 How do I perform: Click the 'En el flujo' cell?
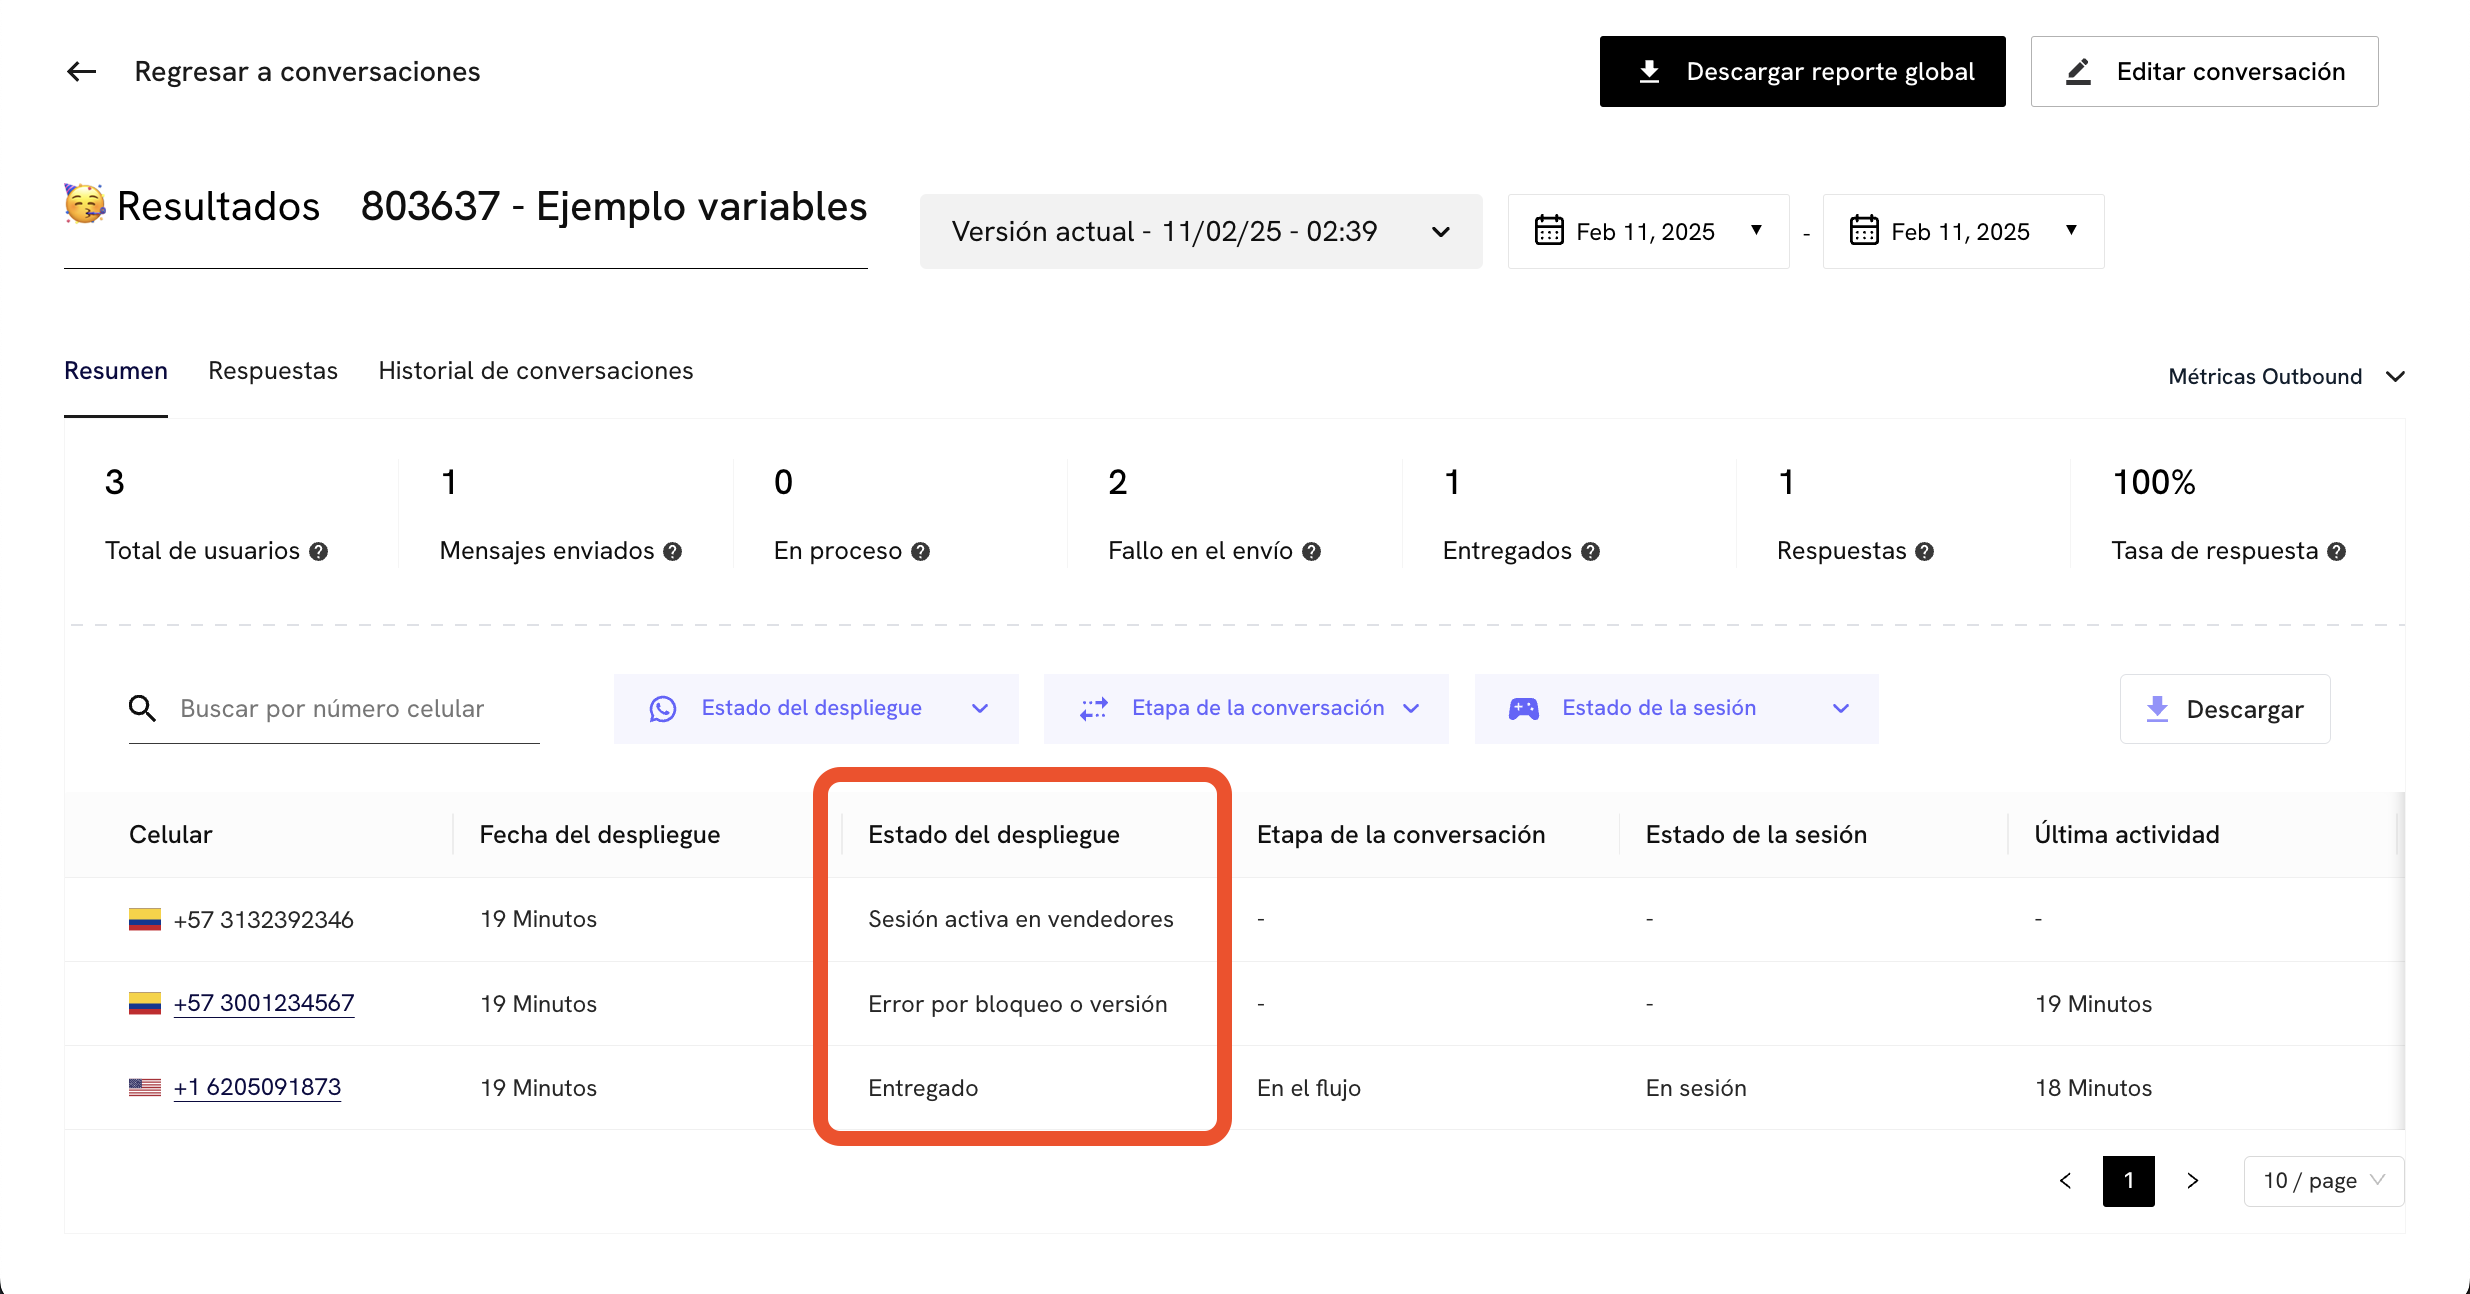[1309, 1088]
